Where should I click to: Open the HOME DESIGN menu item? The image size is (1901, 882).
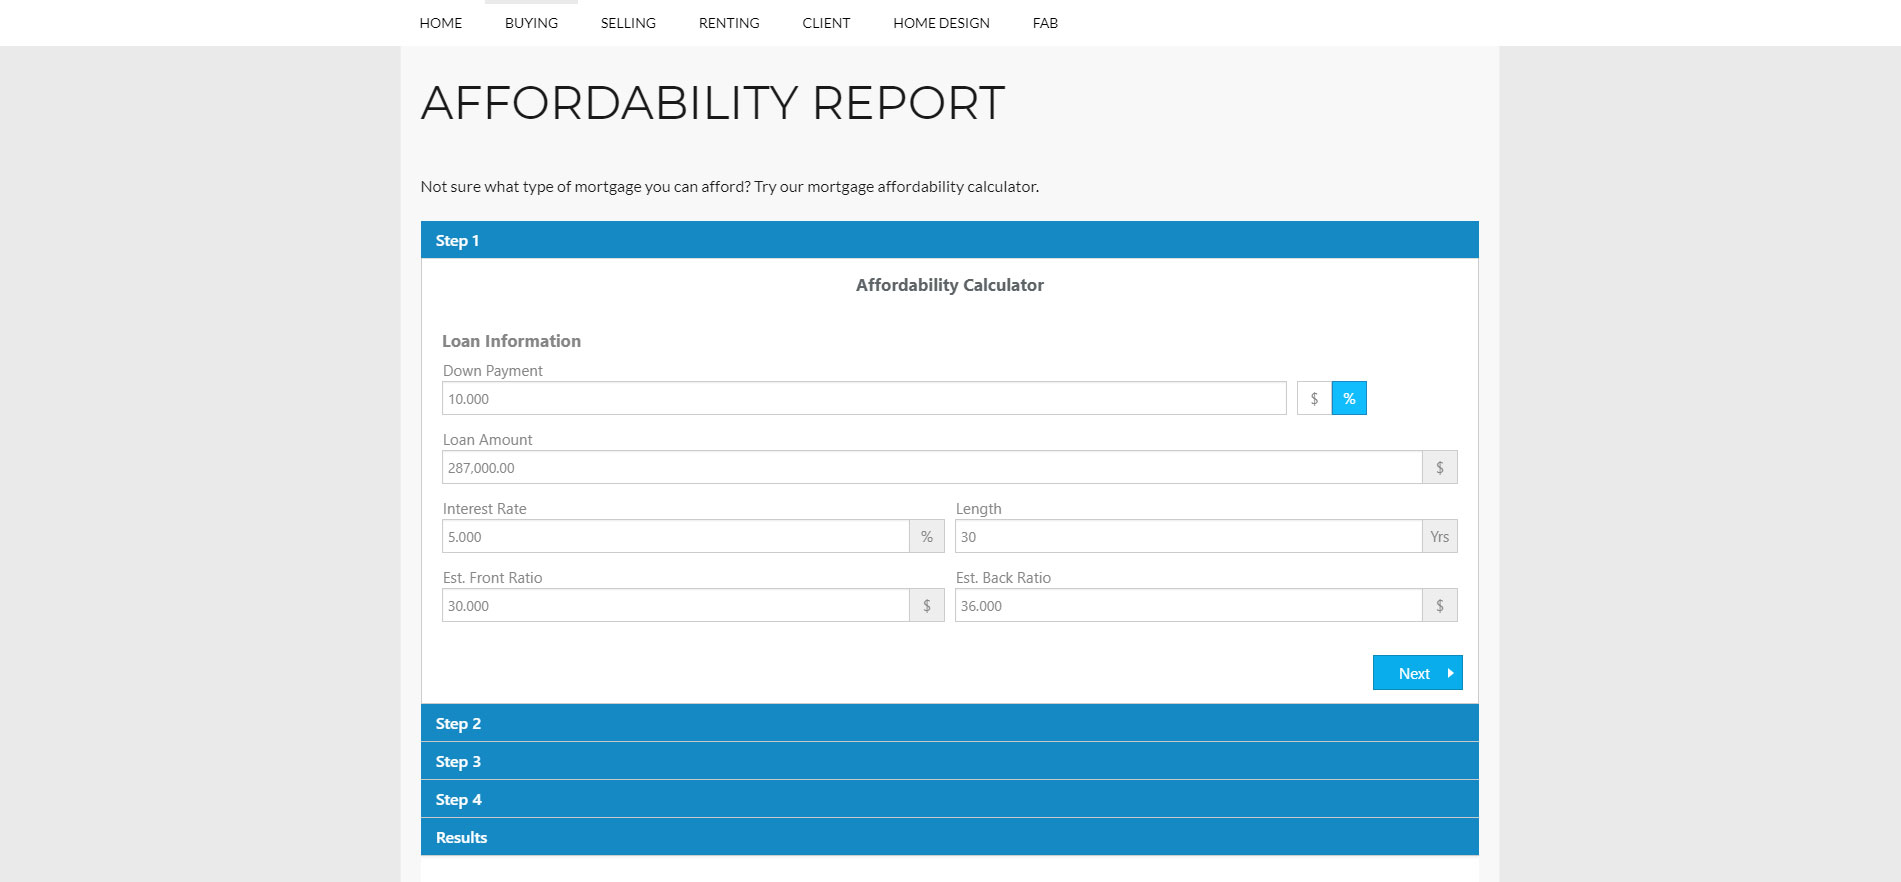[941, 23]
